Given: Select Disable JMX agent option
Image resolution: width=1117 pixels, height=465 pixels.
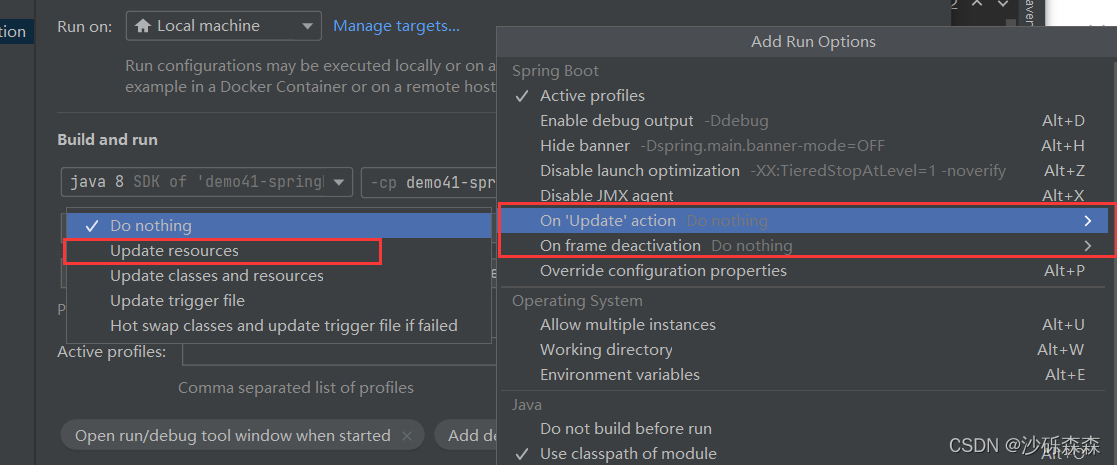Looking at the screenshot, I should coord(803,195).
